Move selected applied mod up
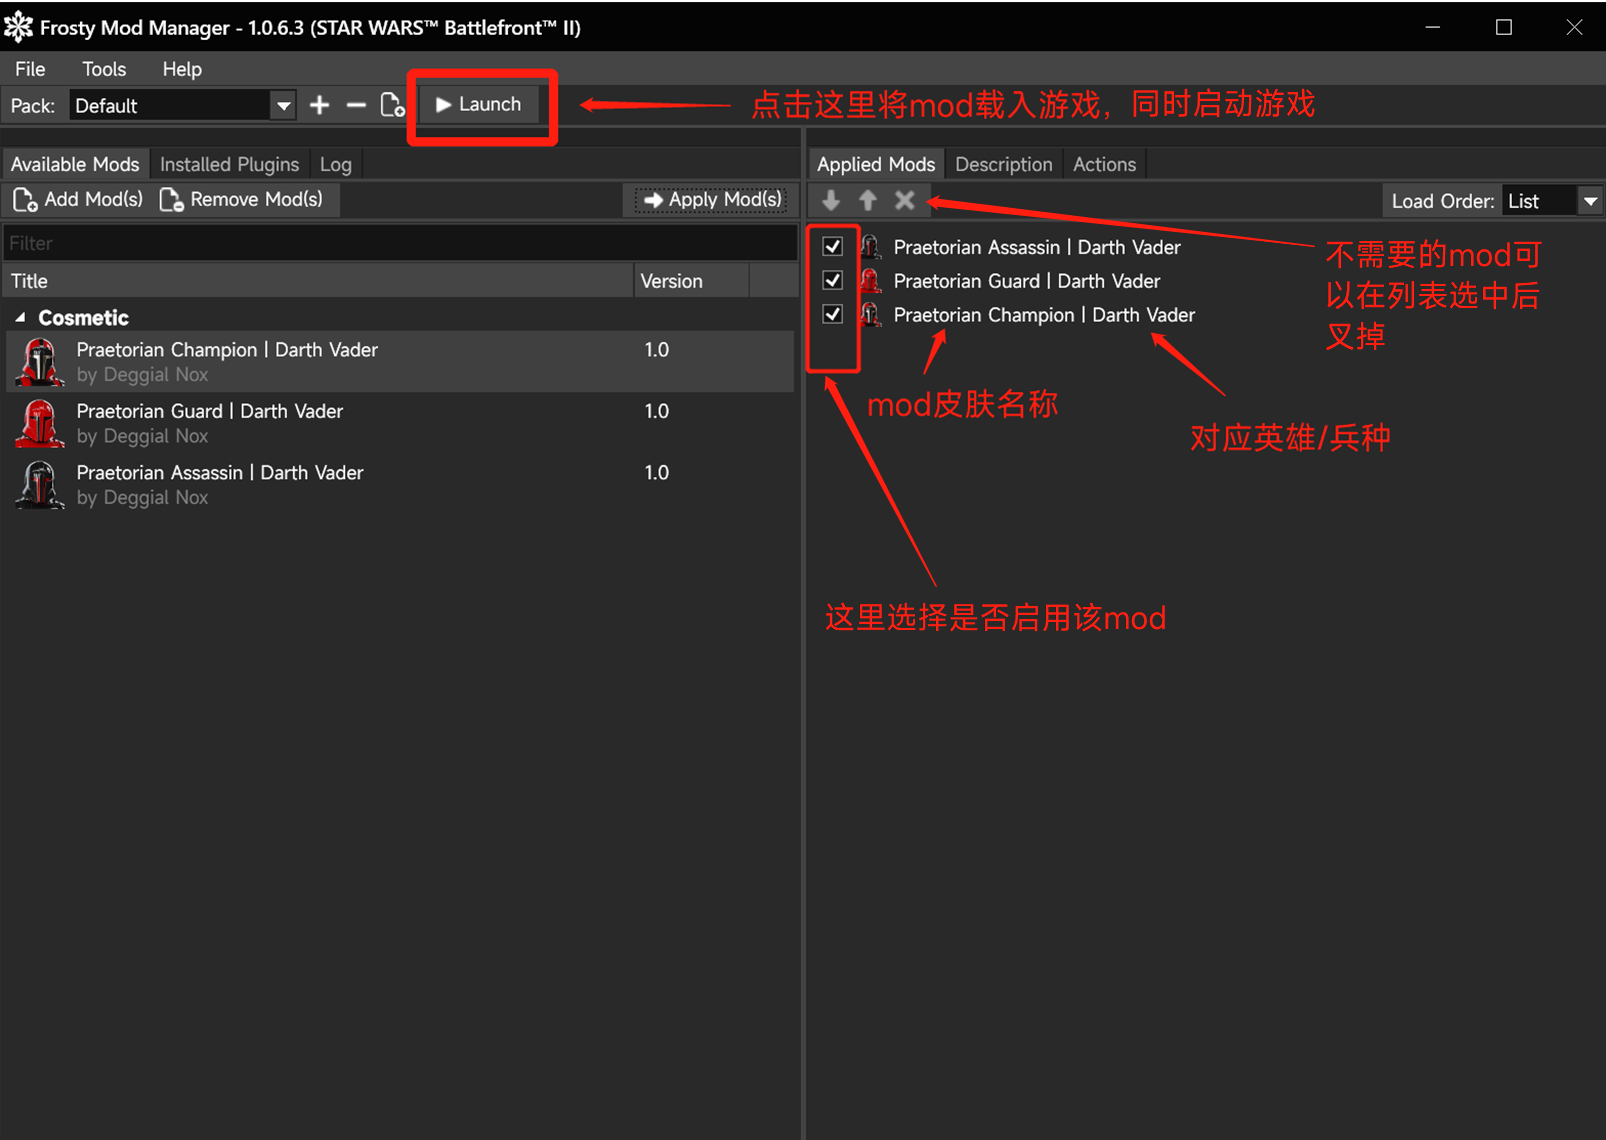The image size is (1606, 1140). point(868,201)
